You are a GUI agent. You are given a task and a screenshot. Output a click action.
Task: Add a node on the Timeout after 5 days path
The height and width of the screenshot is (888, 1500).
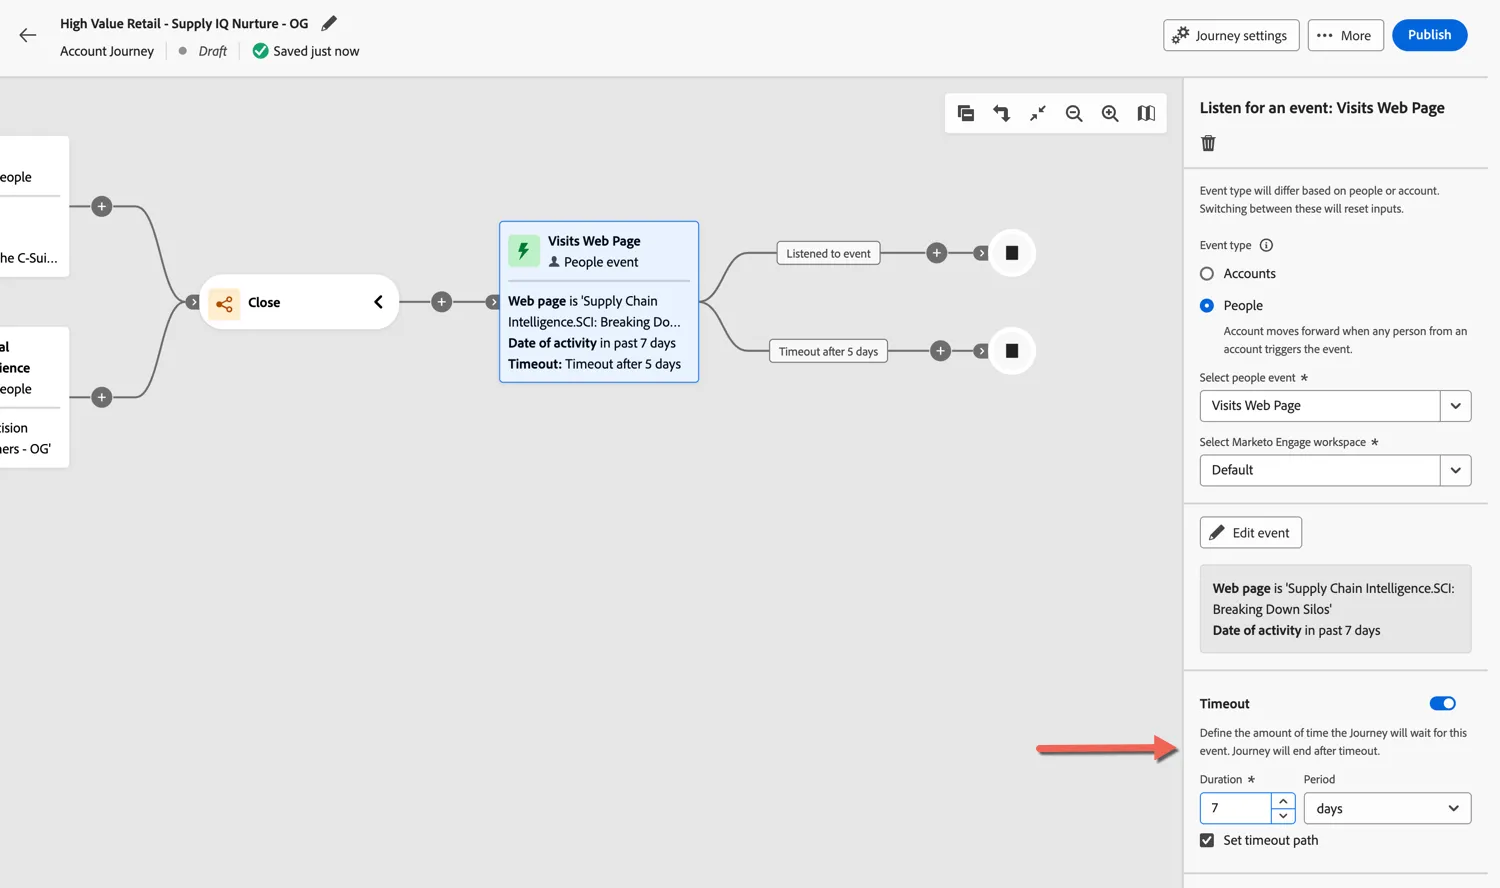click(x=940, y=351)
